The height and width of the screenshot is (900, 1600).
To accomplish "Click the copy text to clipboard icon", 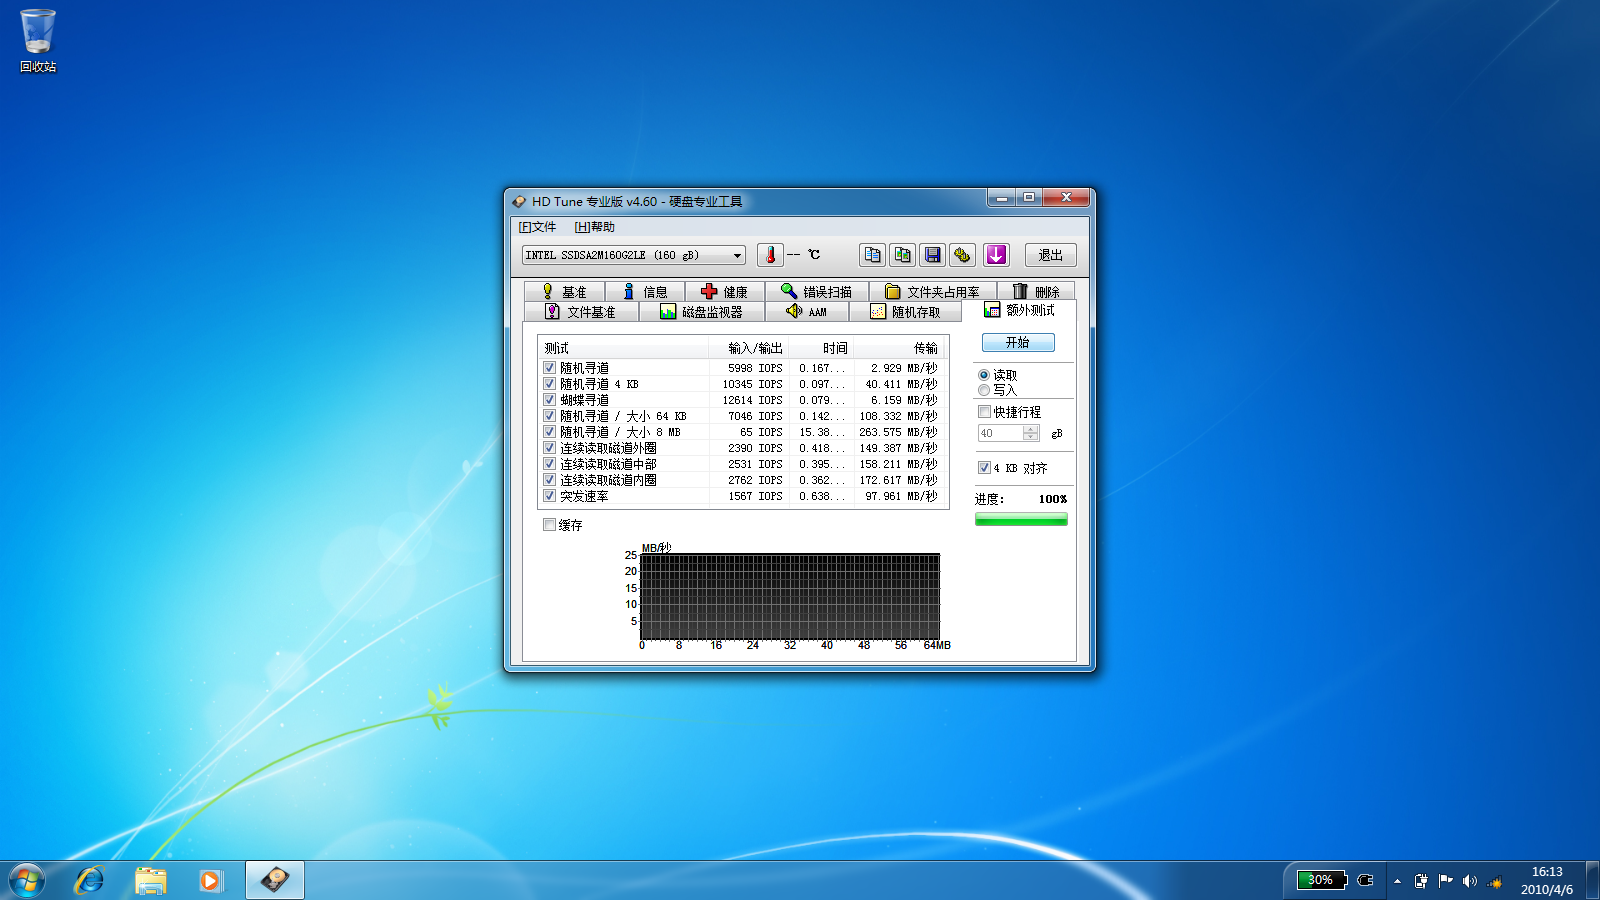I will click(872, 255).
